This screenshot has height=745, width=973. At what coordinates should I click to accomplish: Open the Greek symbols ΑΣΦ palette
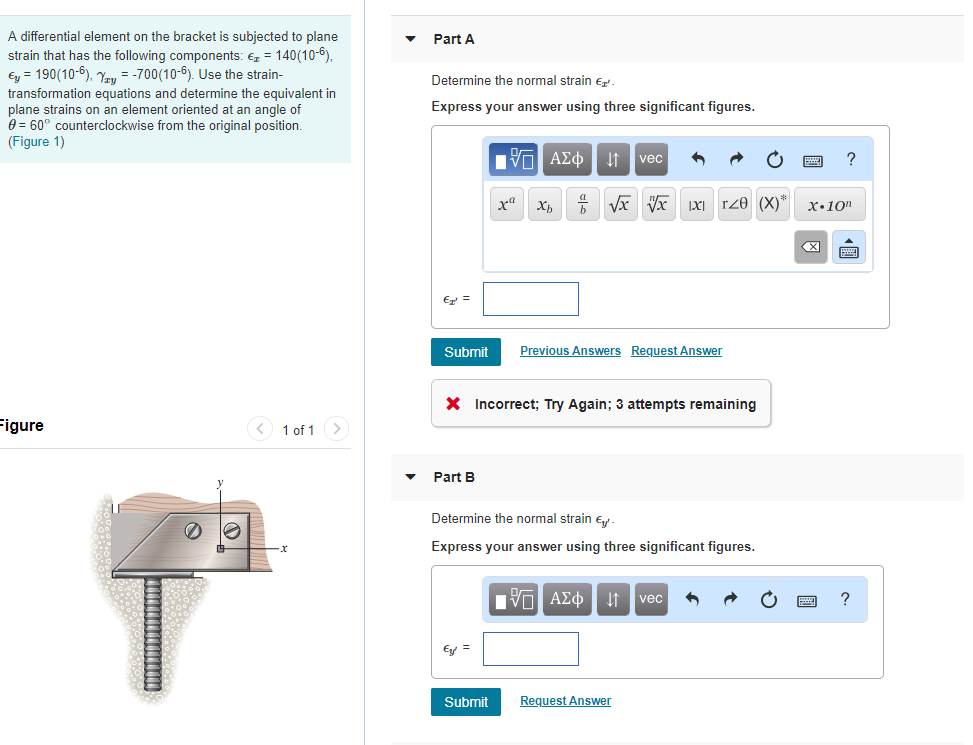coord(567,159)
